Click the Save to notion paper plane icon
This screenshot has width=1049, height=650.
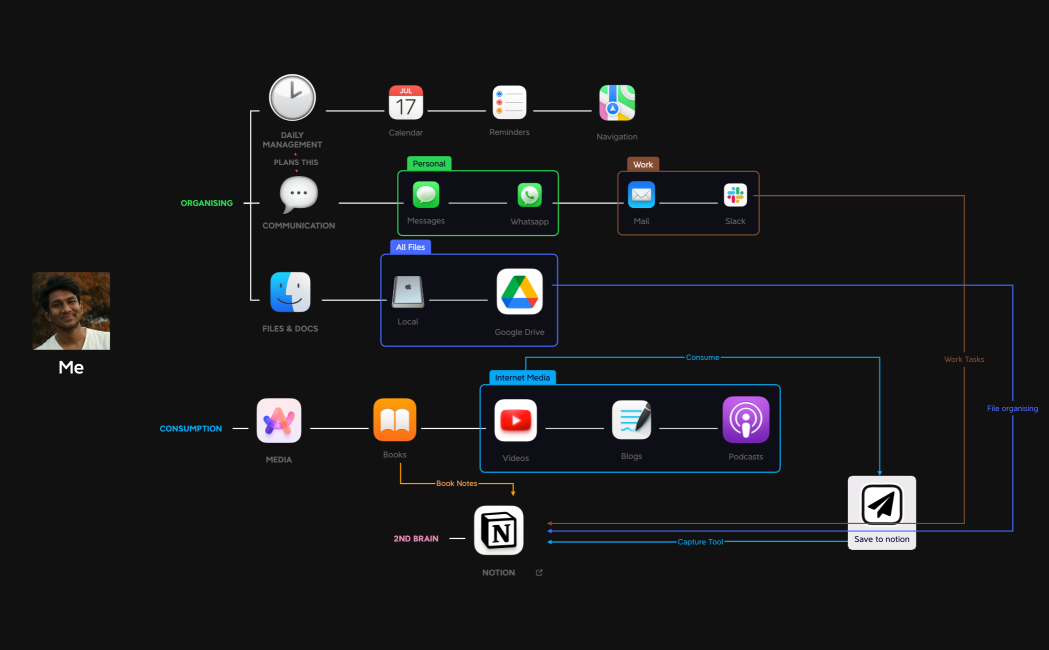pyautogui.click(x=881, y=504)
